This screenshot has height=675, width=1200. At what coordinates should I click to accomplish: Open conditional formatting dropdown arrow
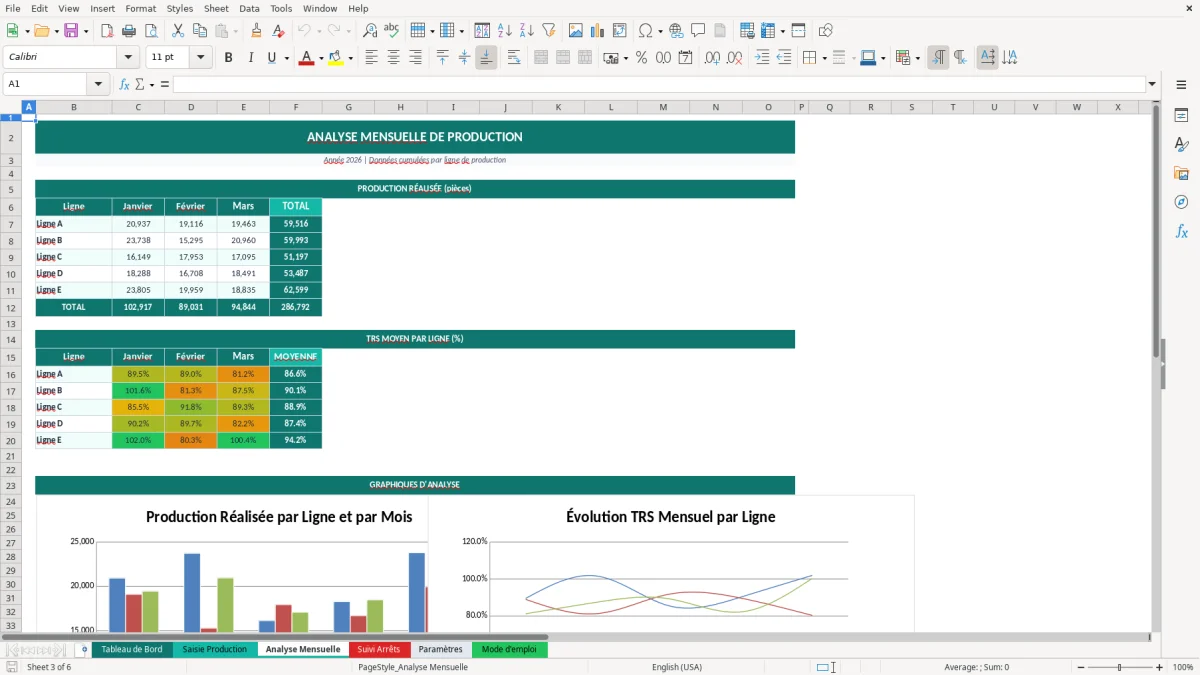917,58
